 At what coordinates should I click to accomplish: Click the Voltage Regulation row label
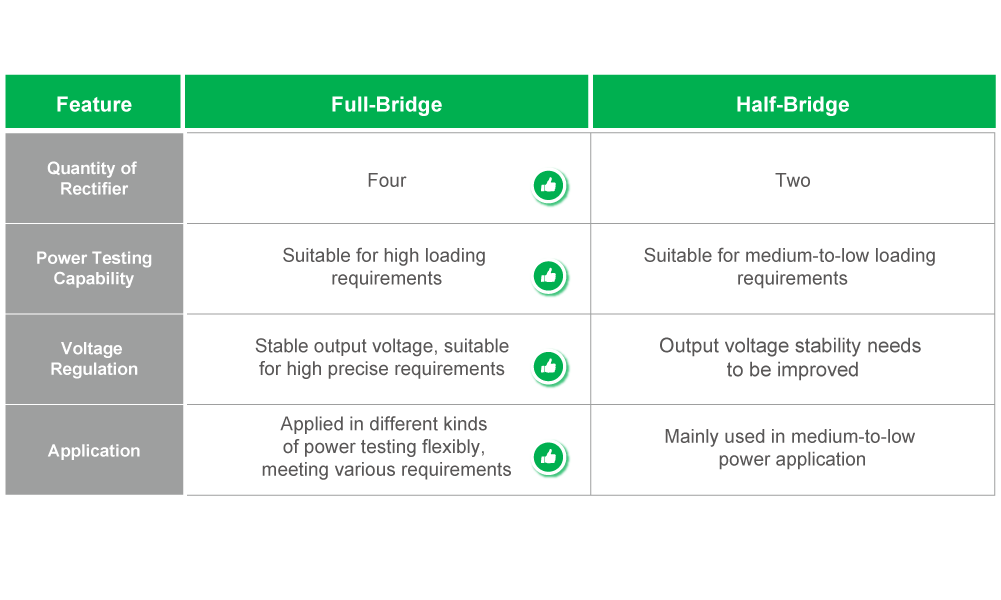coord(94,359)
